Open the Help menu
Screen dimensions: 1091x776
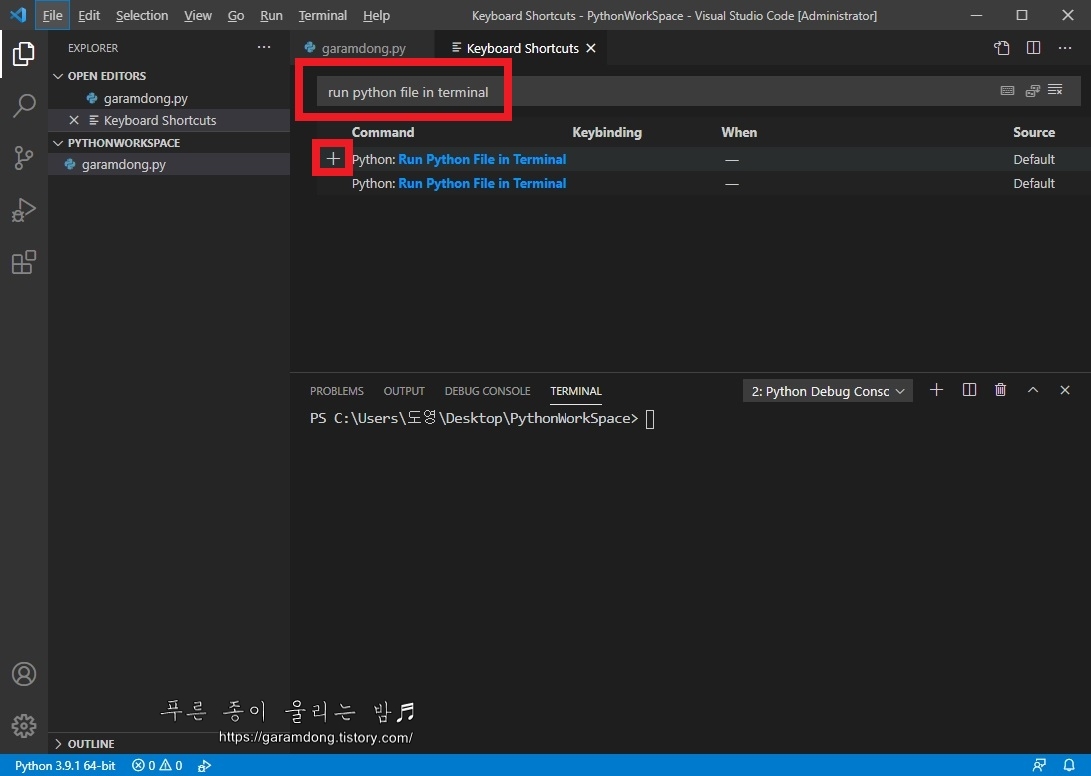point(376,15)
